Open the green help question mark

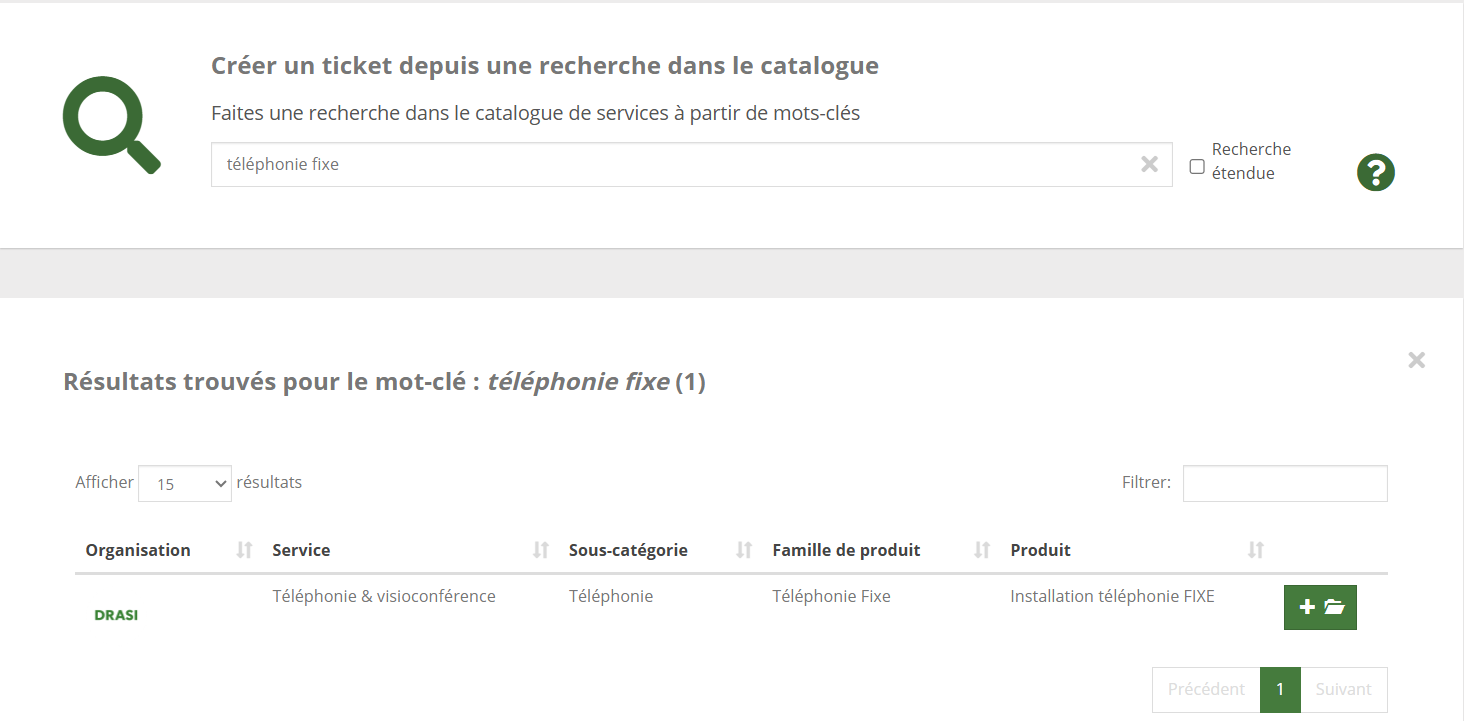[x=1375, y=173]
